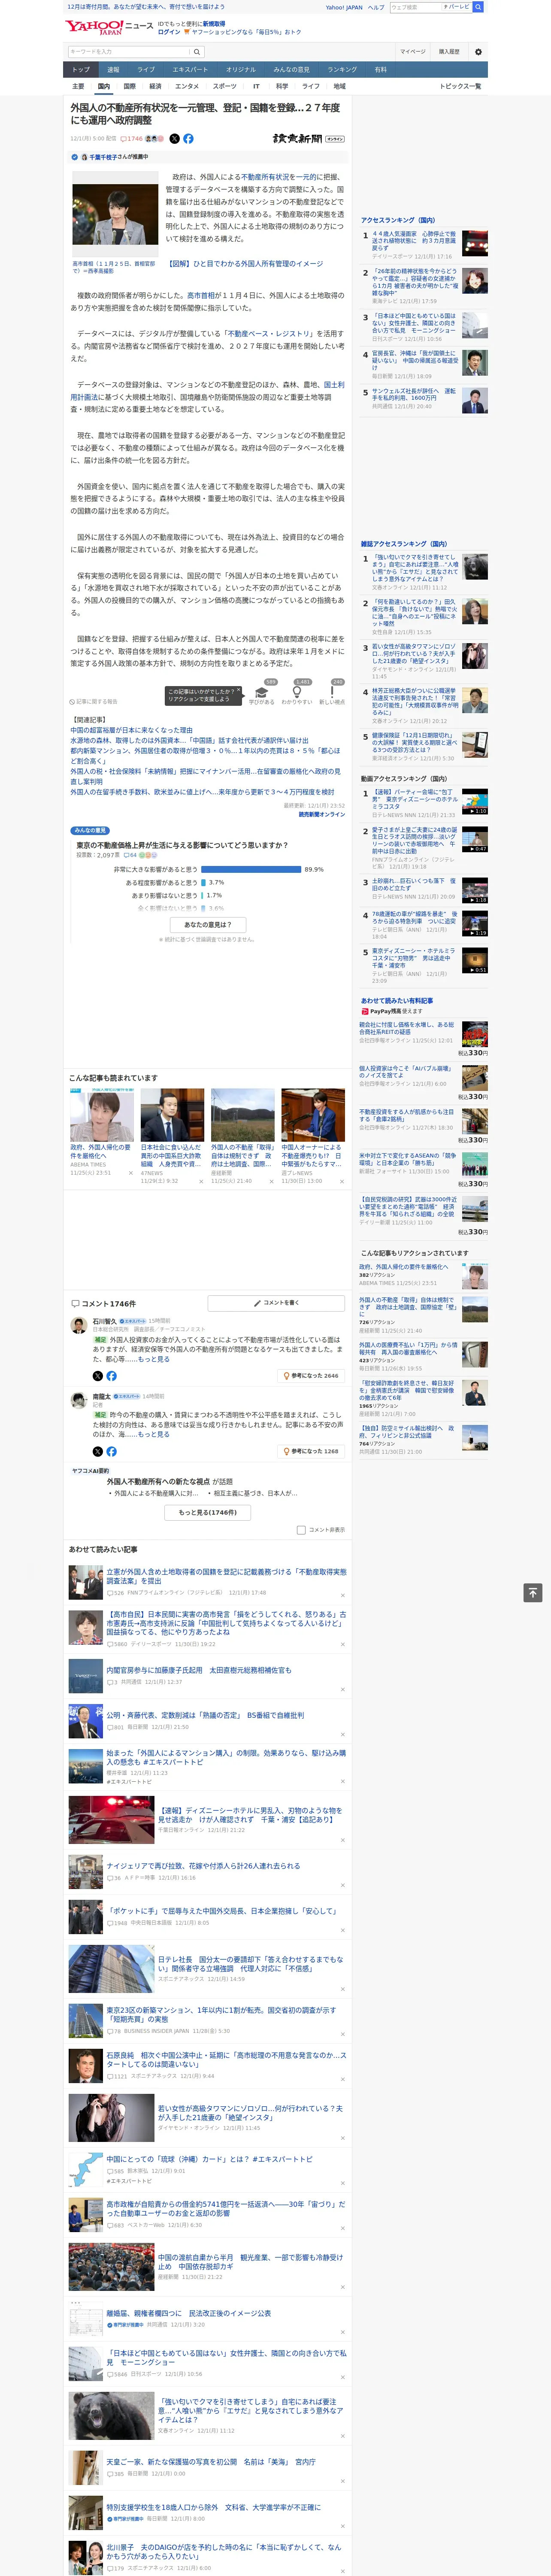Click もっと見る(1746件) to expand comments
The image size is (551, 2576).
click(x=208, y=1512)
